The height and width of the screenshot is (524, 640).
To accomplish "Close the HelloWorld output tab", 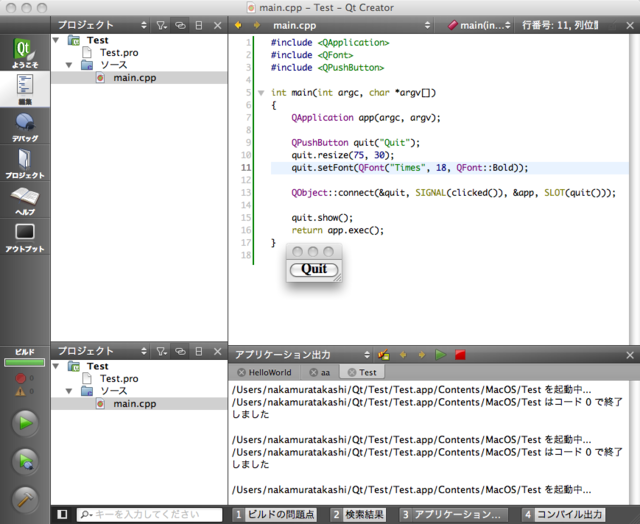I will pyautogui.click(x=241, y=372).
